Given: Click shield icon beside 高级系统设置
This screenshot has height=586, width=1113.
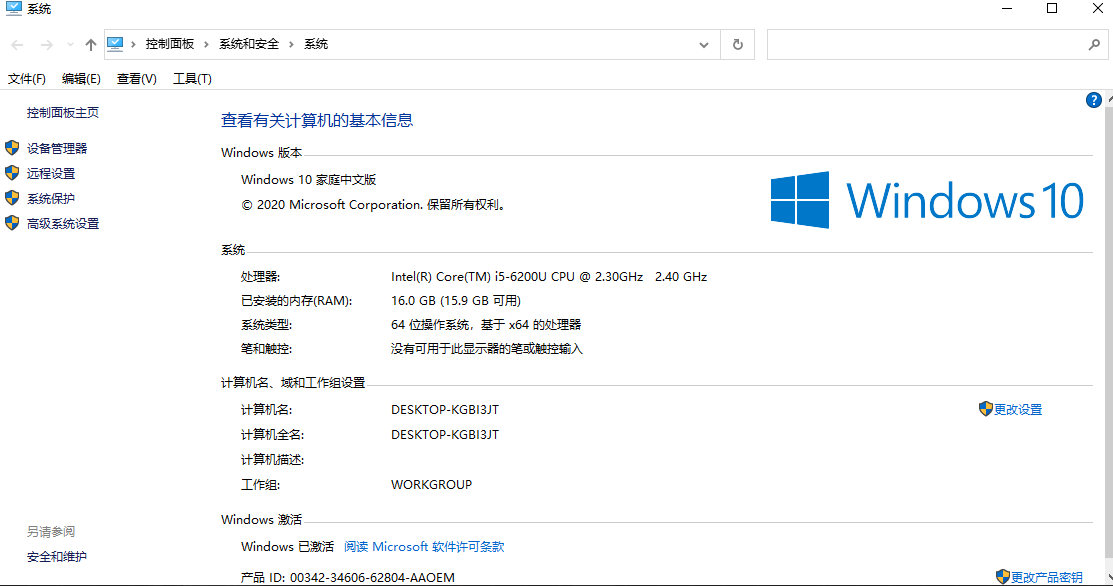Looking at the screenshot, I should 12,223.
